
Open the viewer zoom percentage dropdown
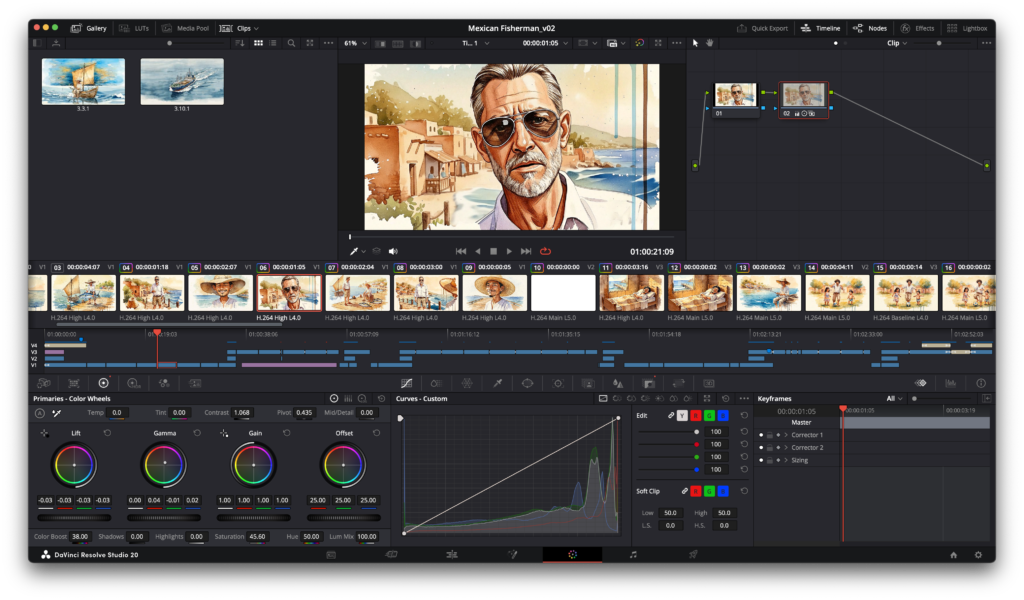pos(352,43)
